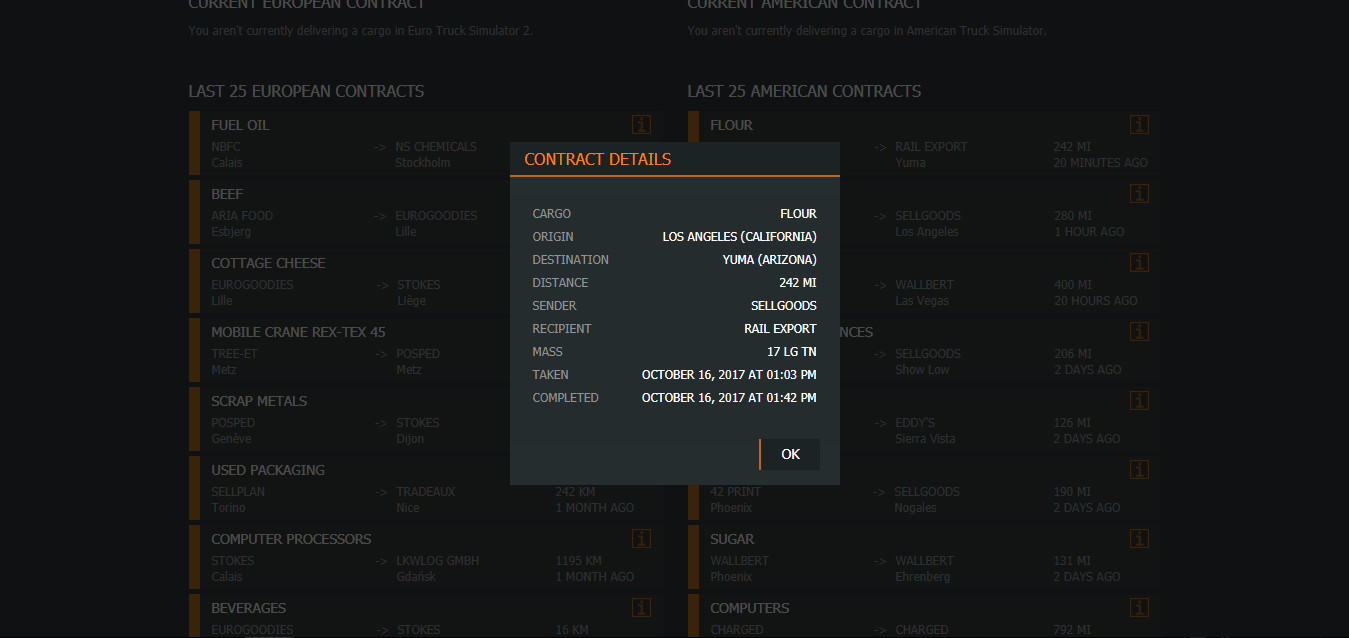Open info icon for American Flour contract
Viewport: 1349px width, 638px height.
point(1139,125)
